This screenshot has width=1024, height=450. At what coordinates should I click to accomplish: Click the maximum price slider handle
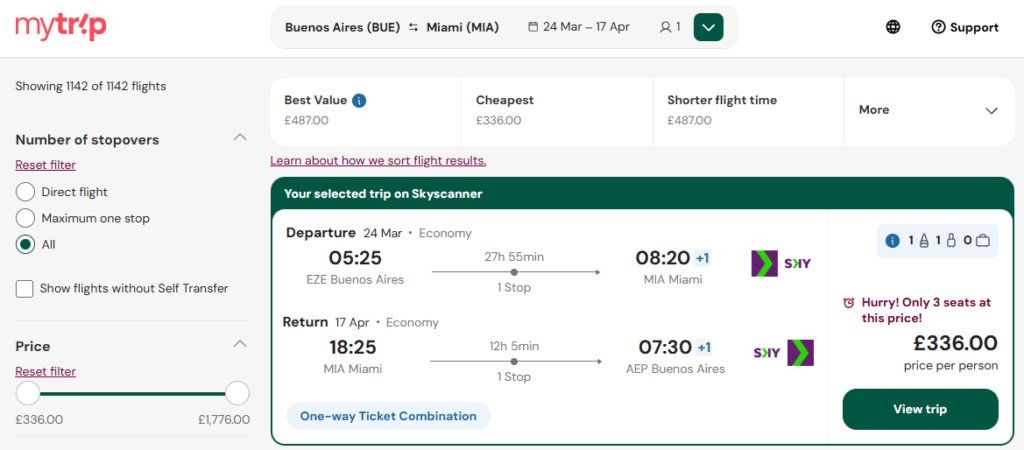237,393
